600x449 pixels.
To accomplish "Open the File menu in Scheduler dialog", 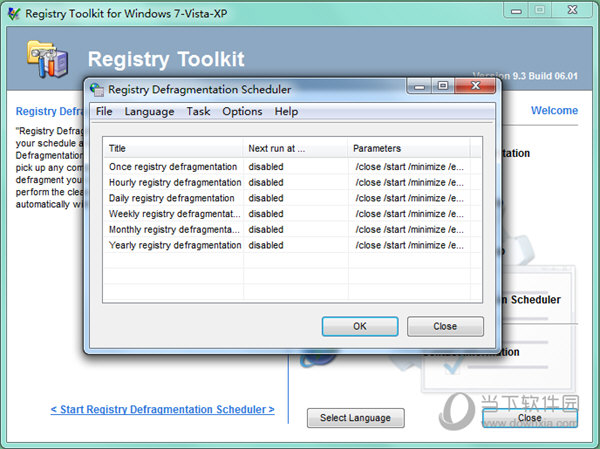I will [104, 111].
